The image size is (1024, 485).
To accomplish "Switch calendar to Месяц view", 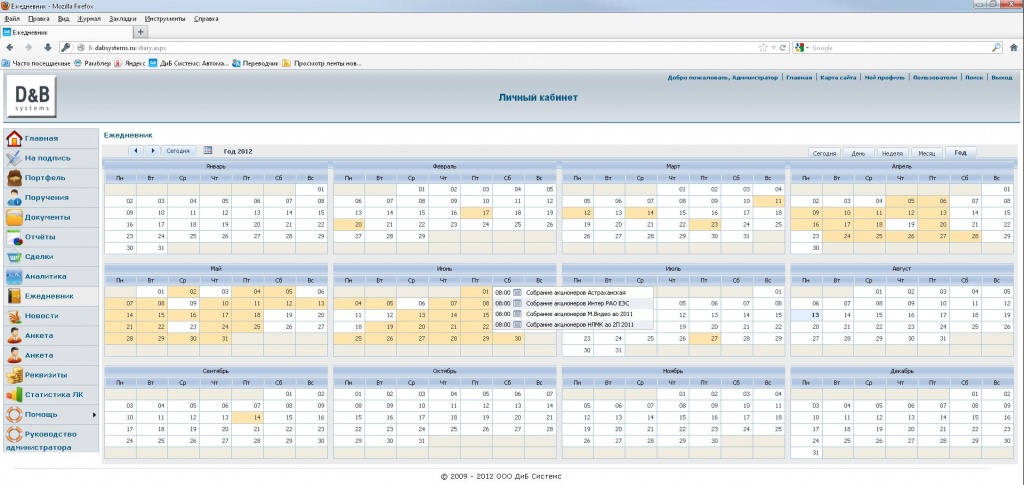I will pos(927,153).
